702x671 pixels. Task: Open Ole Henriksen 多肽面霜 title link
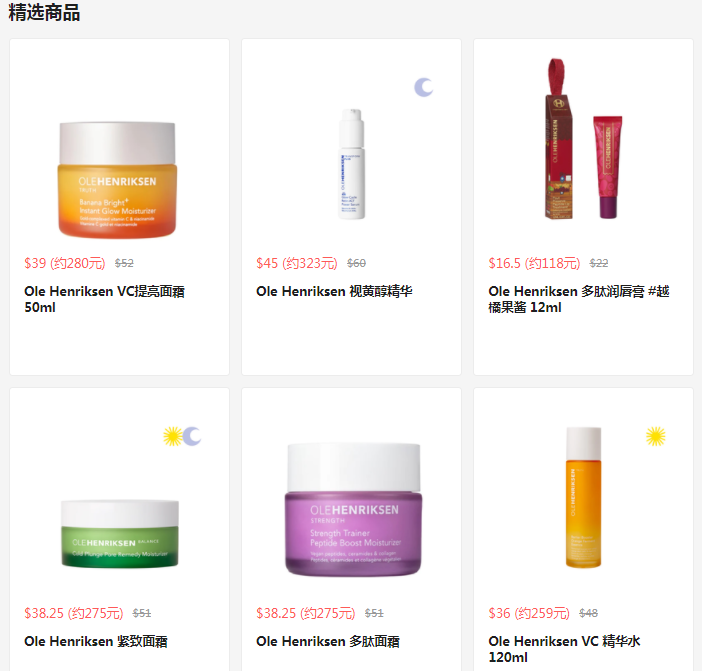click(x=328, y=641)
